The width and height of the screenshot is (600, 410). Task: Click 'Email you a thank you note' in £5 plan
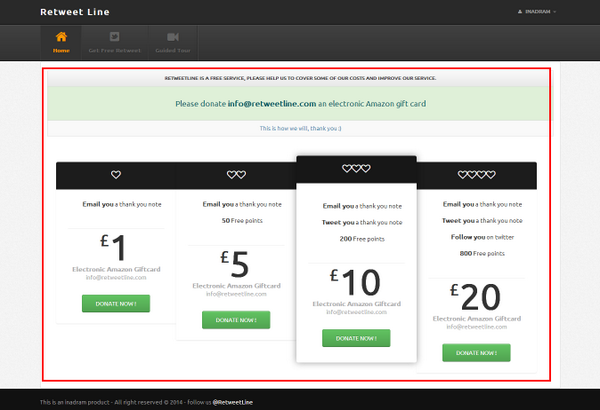point(242,204)
